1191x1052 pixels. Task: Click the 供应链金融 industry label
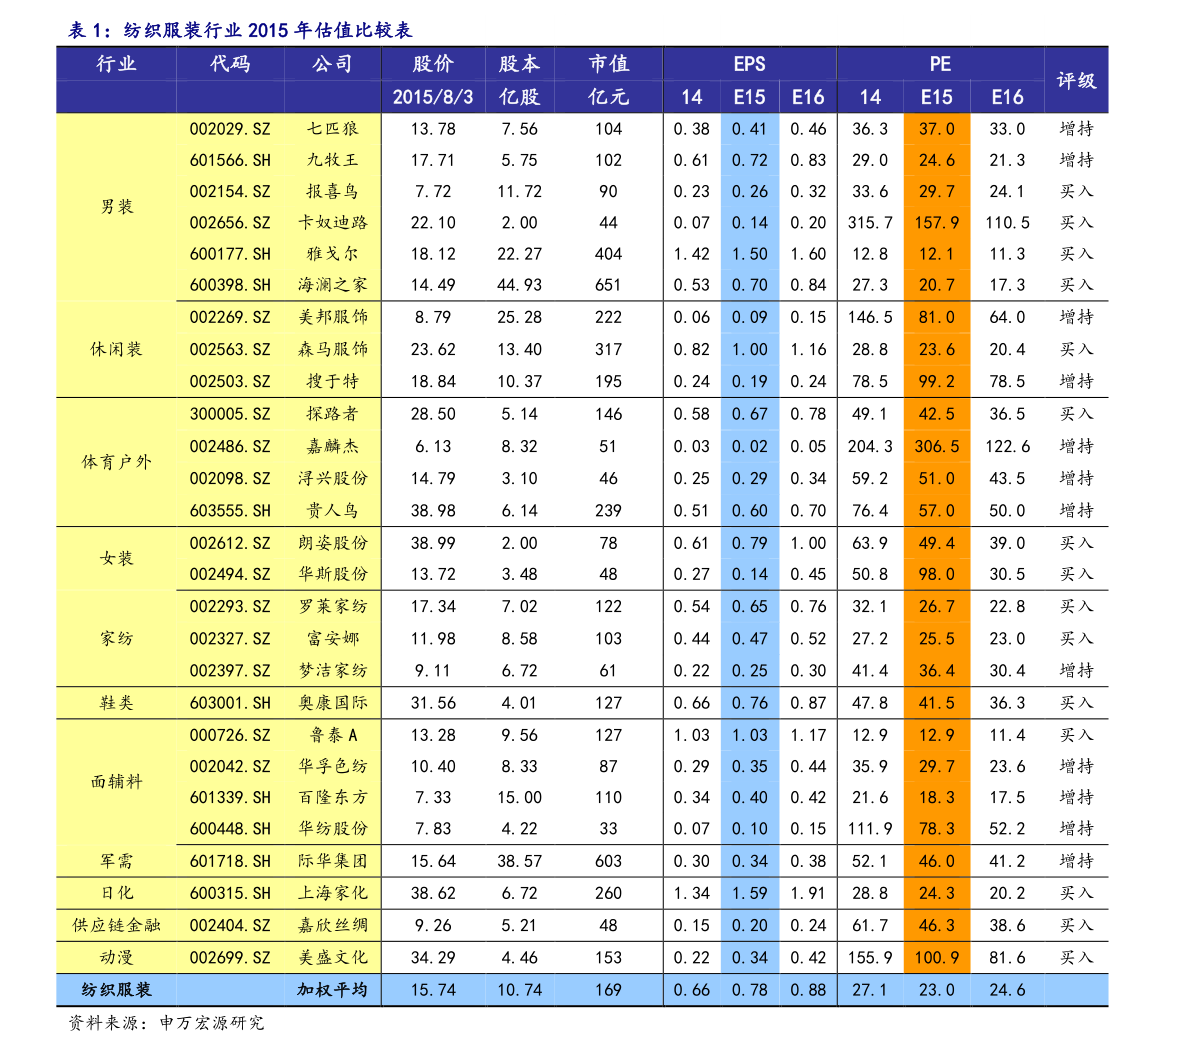(117, 925)
